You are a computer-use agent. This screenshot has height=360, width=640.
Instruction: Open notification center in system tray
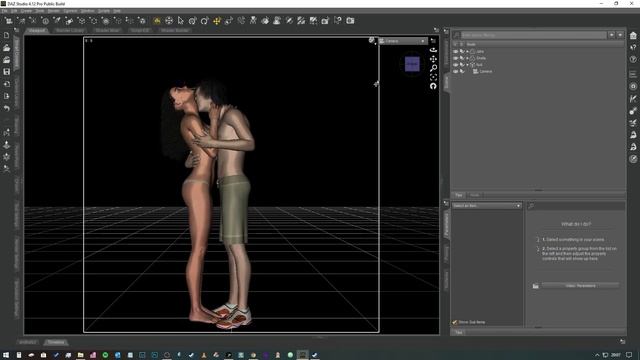[x=629, y=355]
